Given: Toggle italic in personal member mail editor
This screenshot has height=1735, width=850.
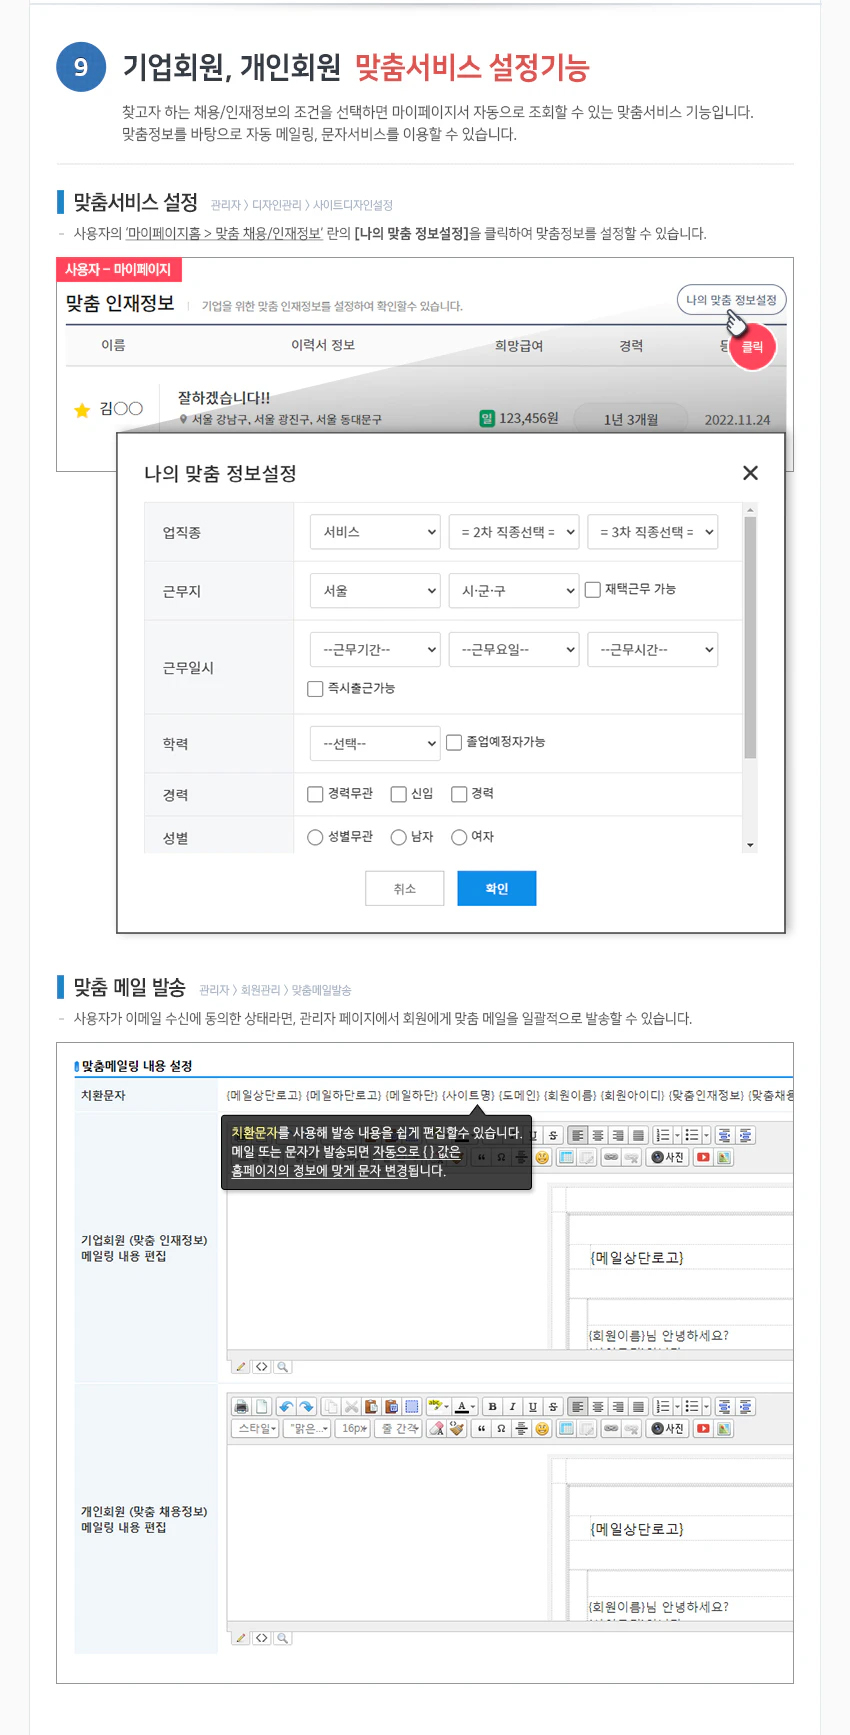Looking at the screenshot, I should point(513,1406).
